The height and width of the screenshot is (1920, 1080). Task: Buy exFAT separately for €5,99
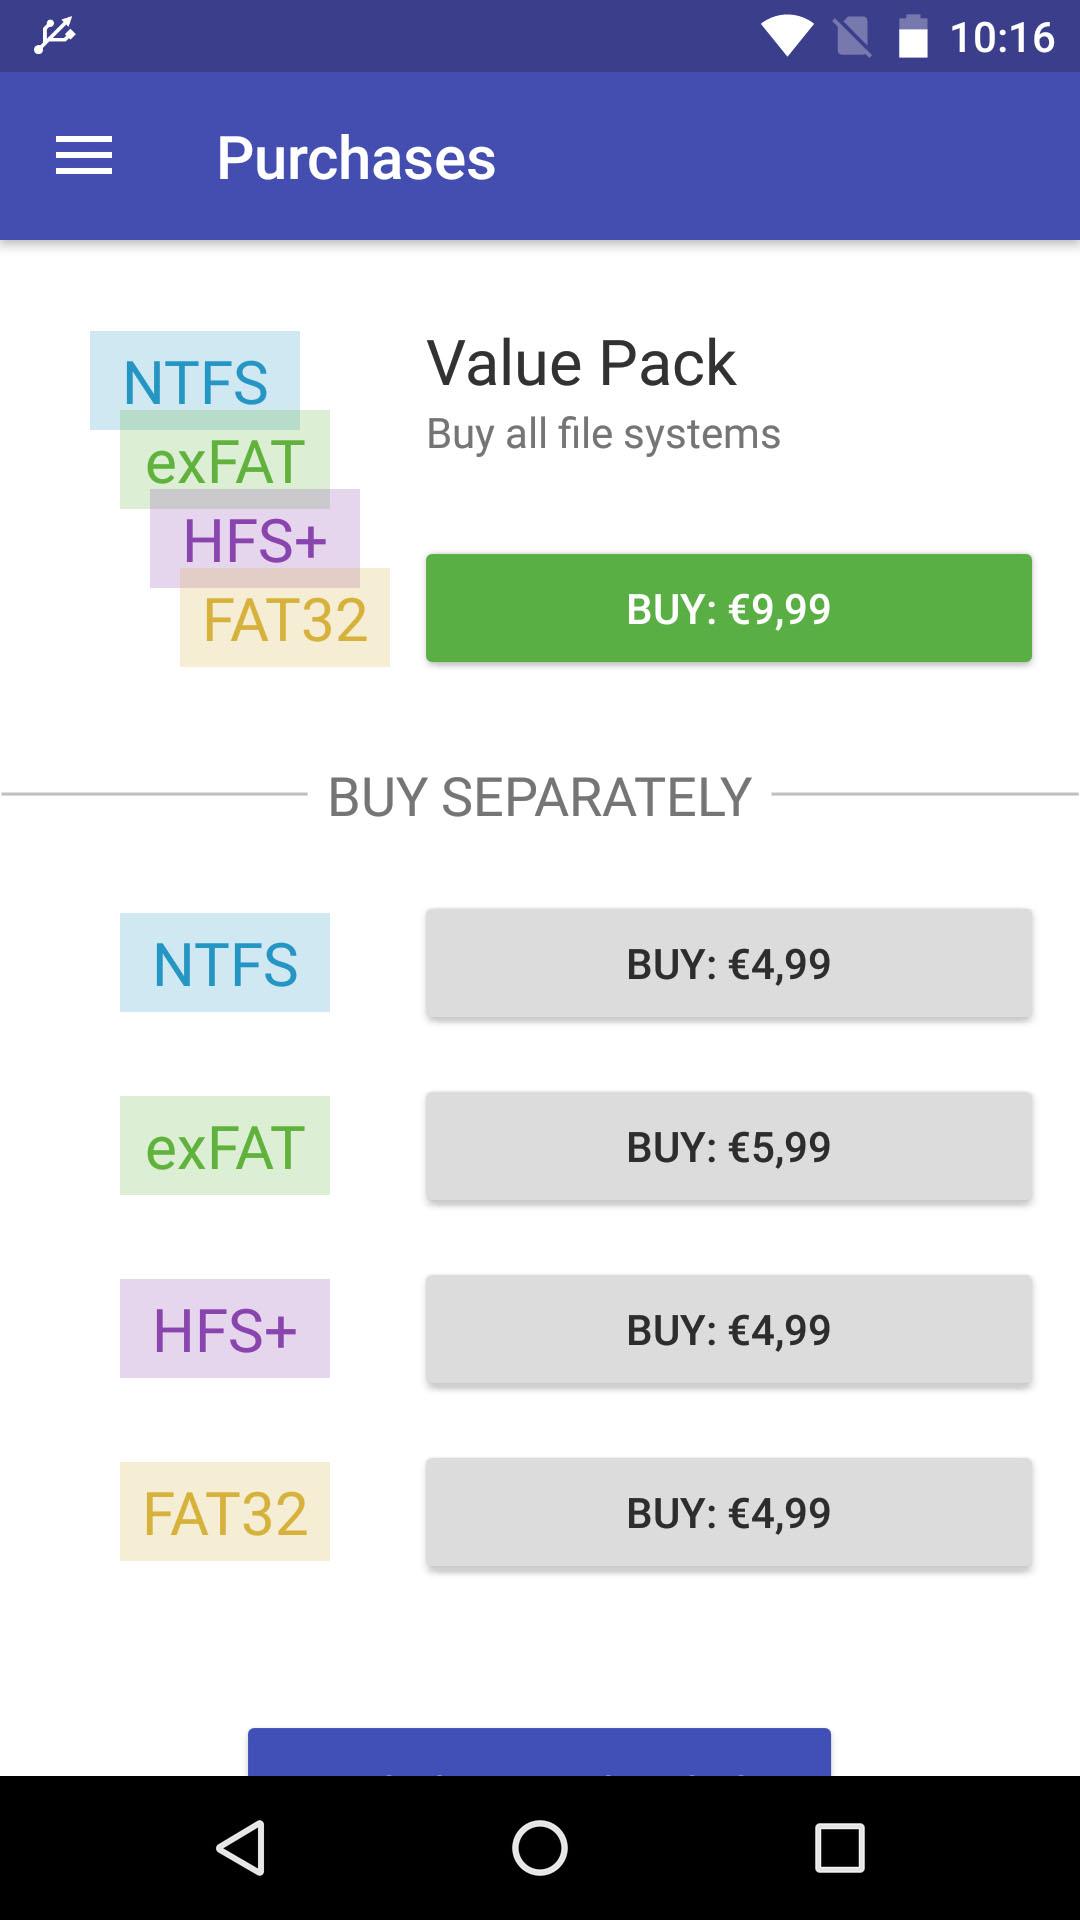728,1146
